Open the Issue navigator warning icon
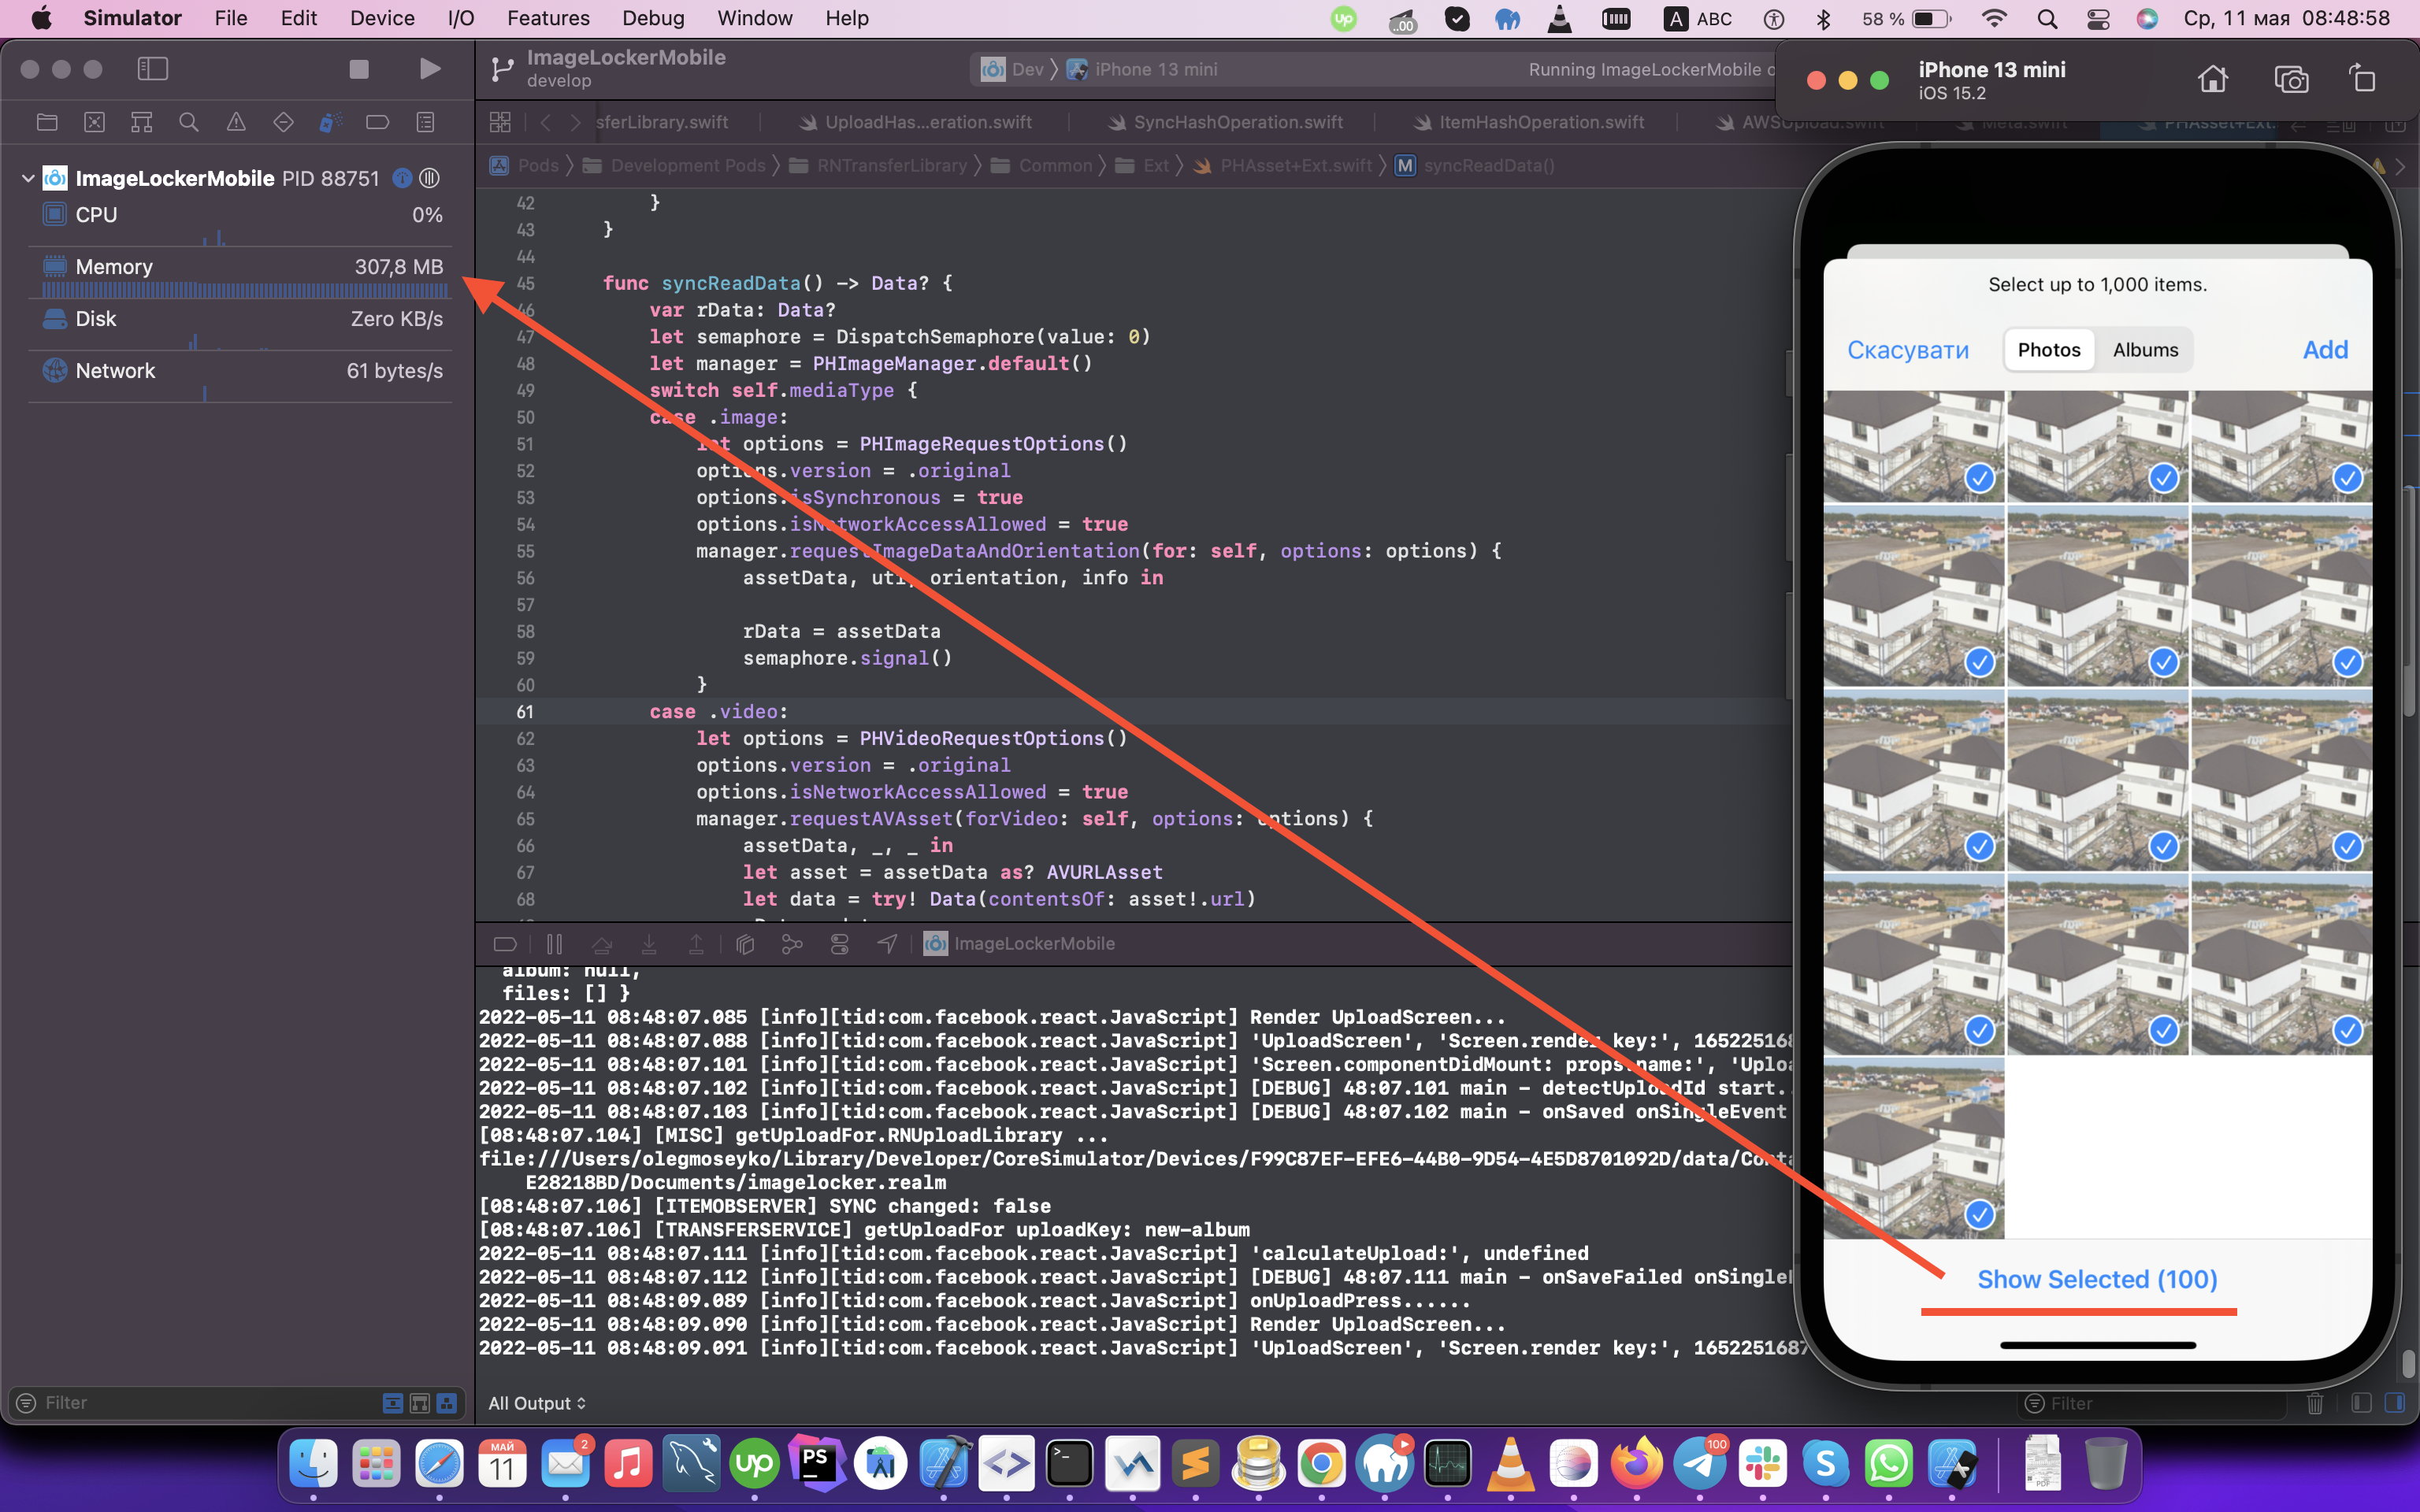The image size is (2420, 1512). pyautogui.click(x=236, y=122)
